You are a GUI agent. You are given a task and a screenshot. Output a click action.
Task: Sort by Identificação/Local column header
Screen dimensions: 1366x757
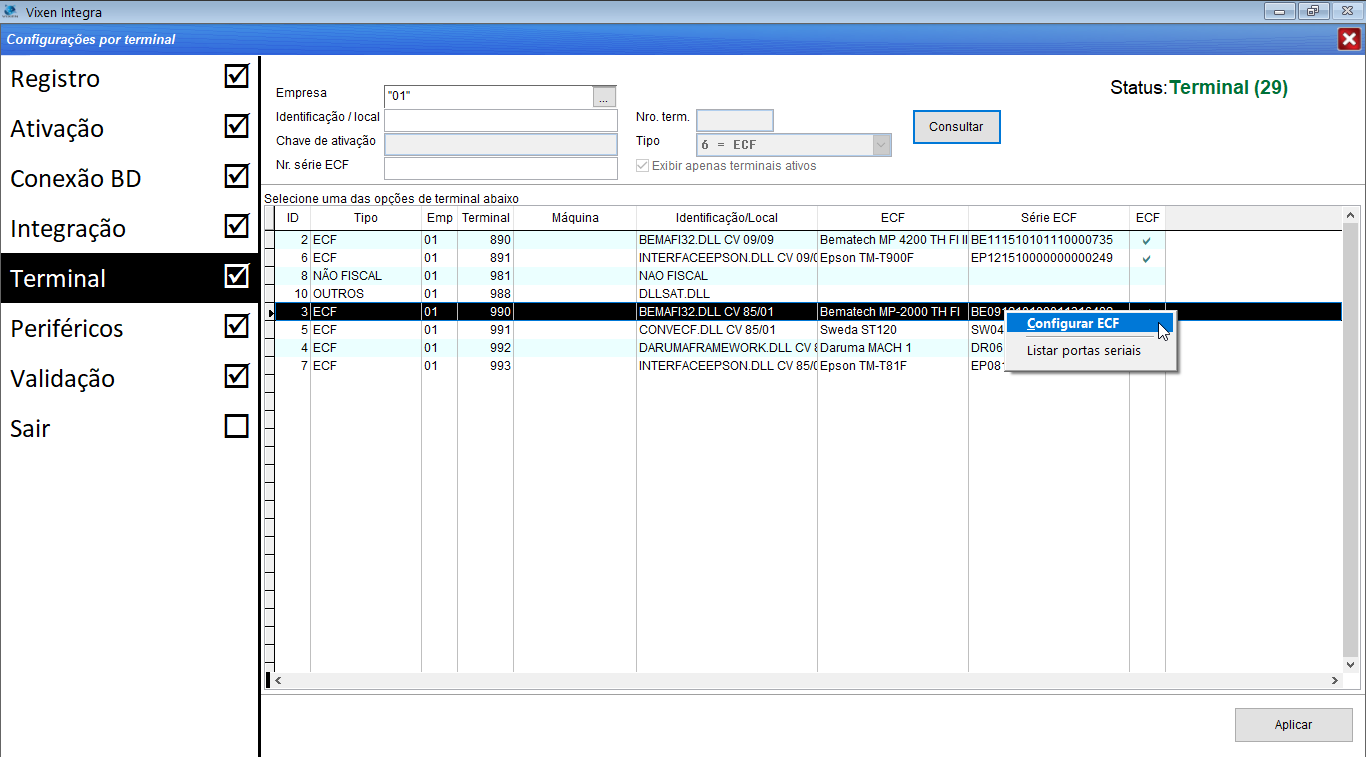click(x=726, y=217)
